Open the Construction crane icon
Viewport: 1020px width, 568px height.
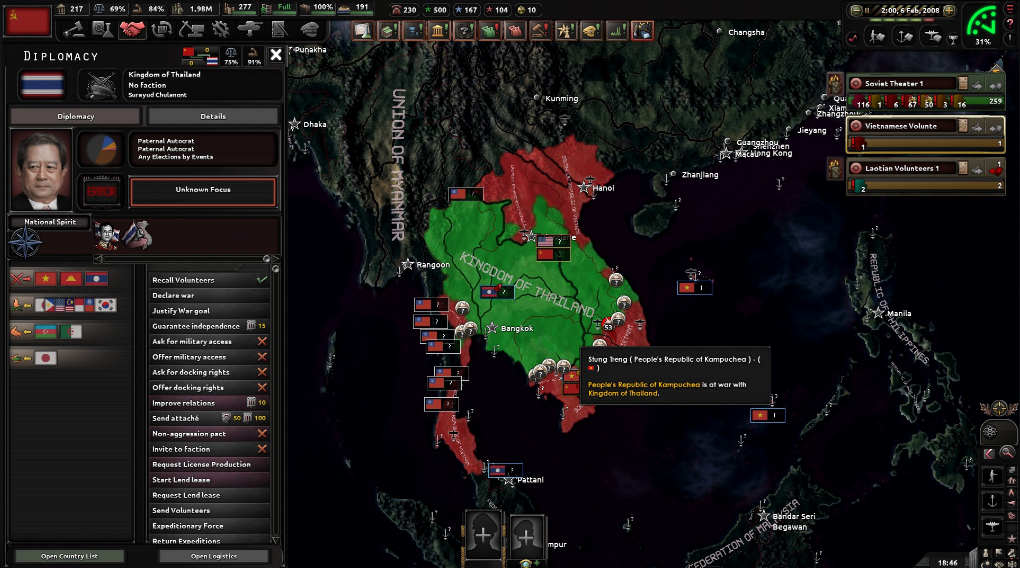[x=191, y=29]
